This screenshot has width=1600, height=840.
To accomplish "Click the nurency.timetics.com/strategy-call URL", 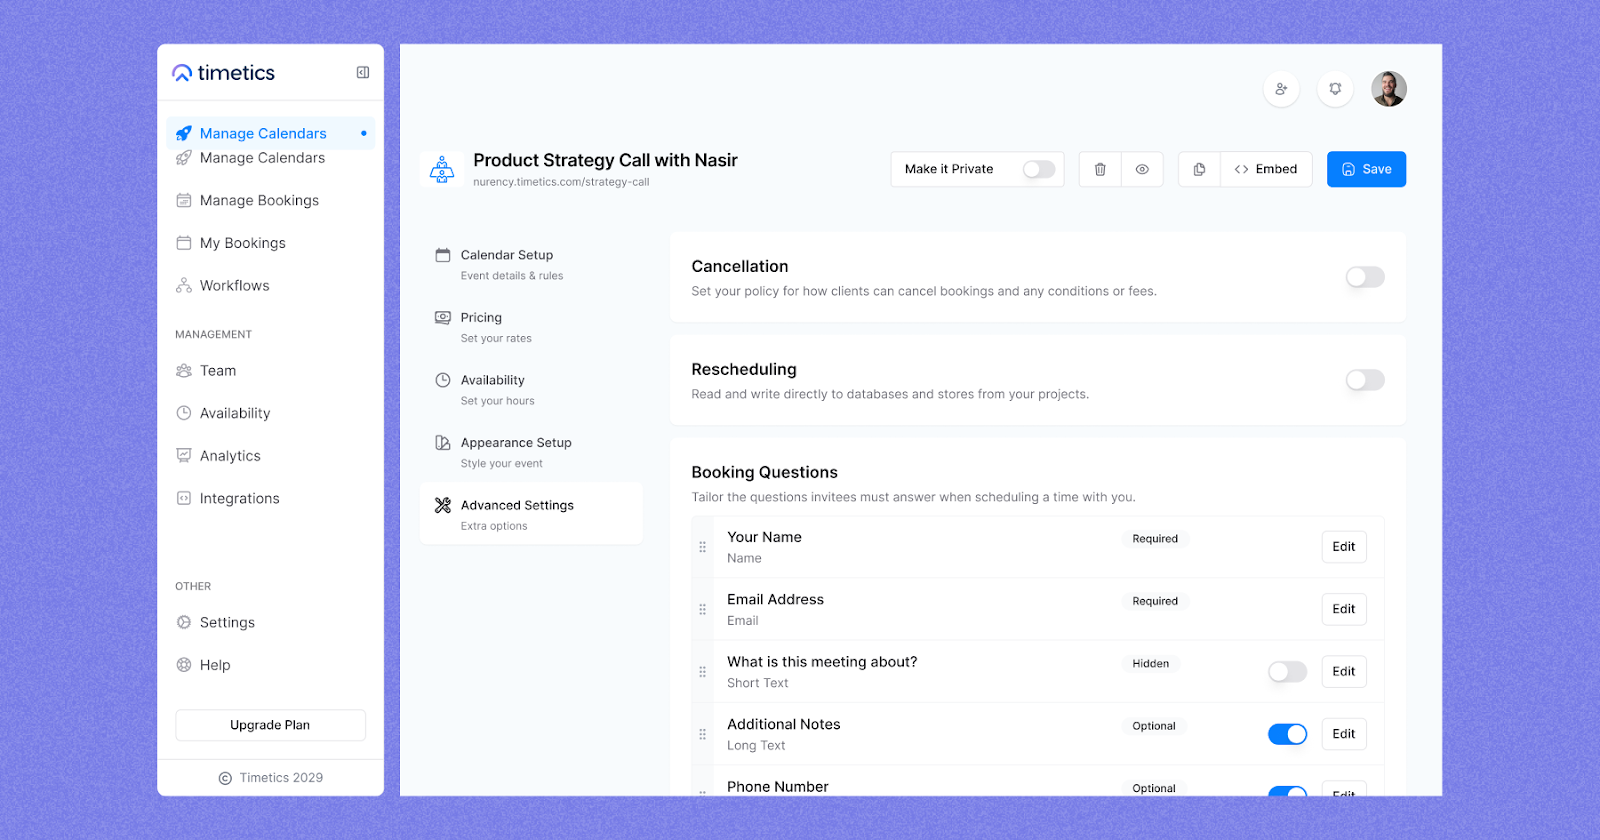I will pos(561,182).
